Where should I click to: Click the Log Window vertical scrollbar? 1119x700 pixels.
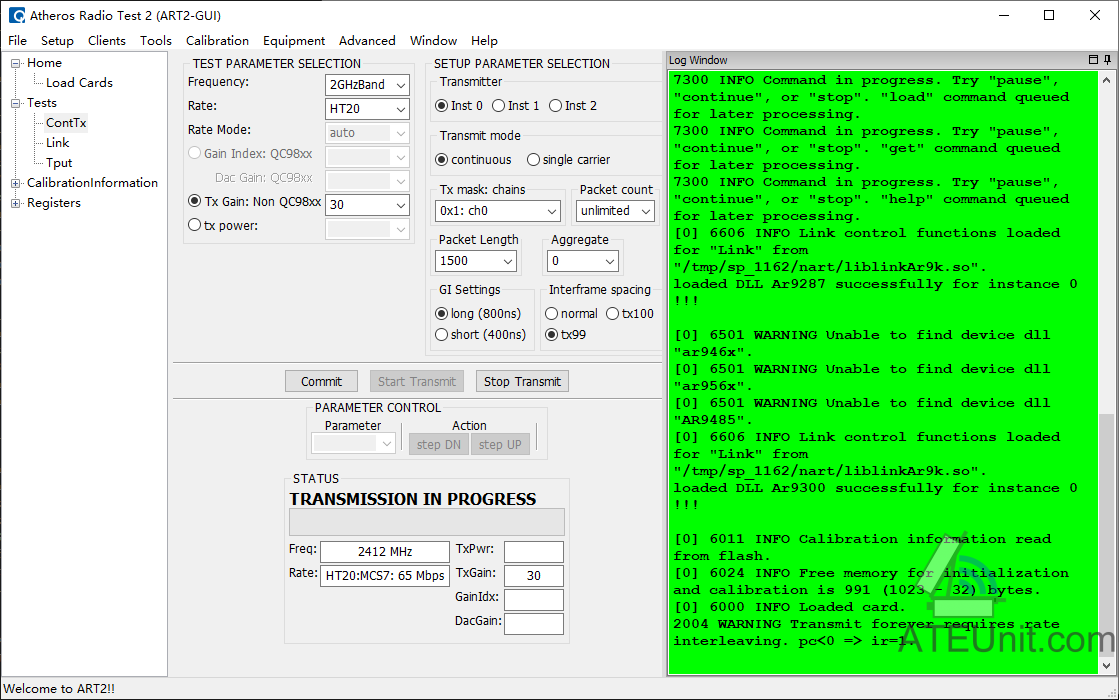tap(1106, 371)
